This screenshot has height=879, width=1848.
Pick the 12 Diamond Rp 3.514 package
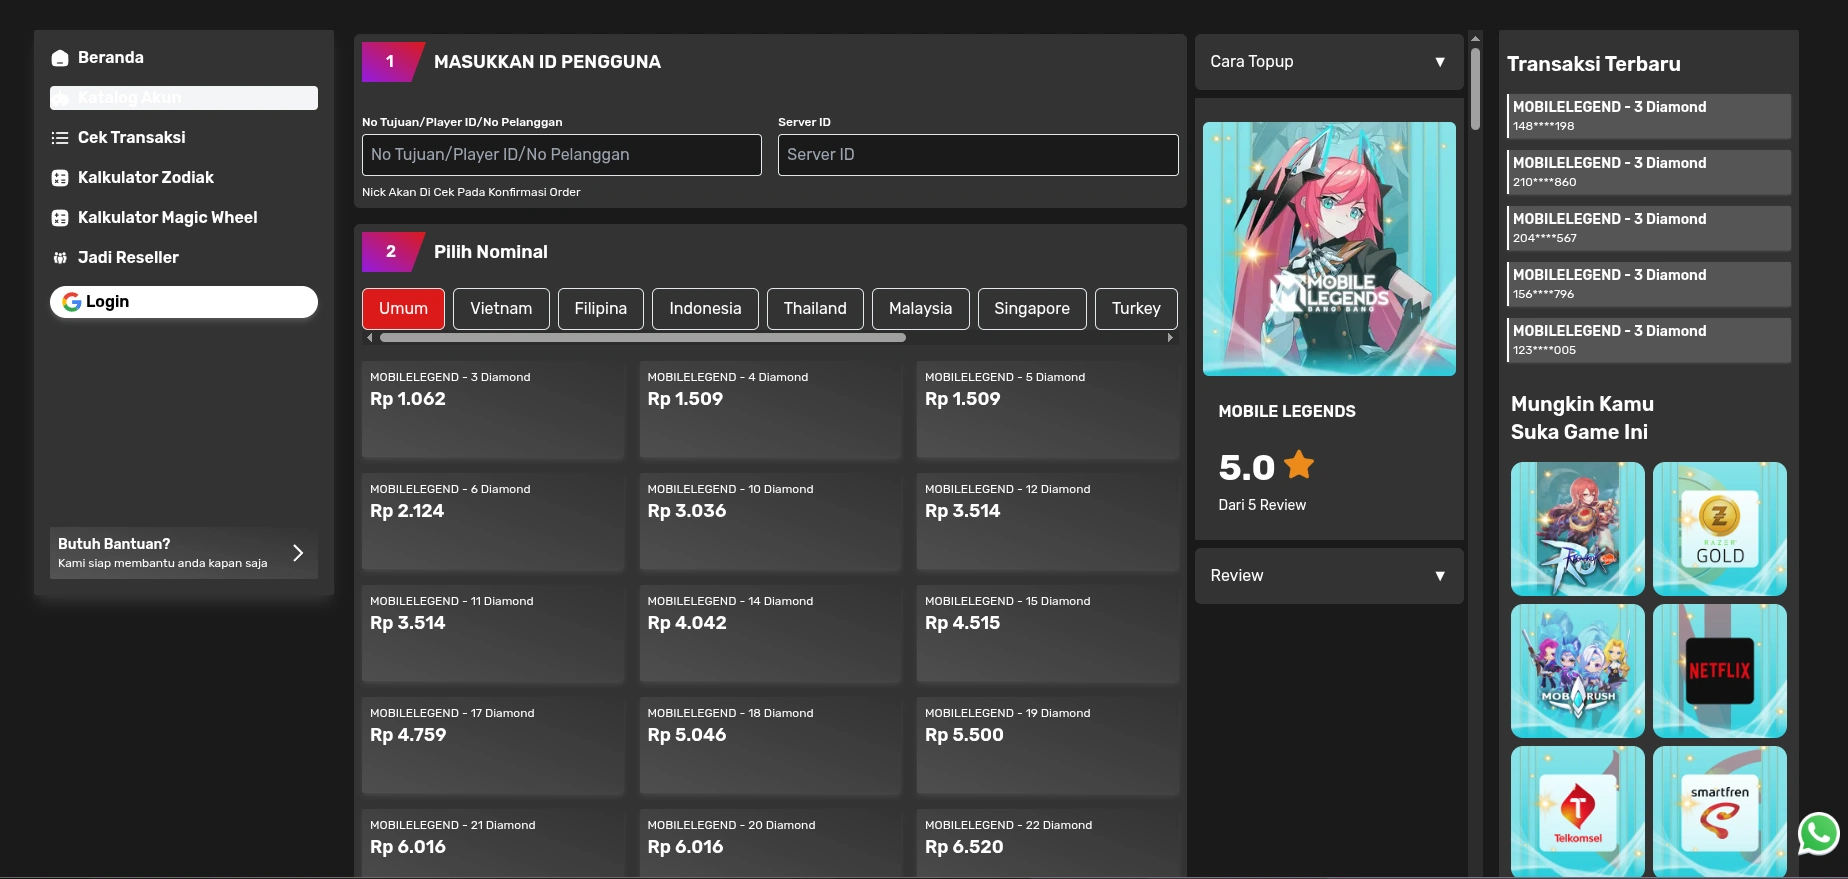[x=1047, y=522]
